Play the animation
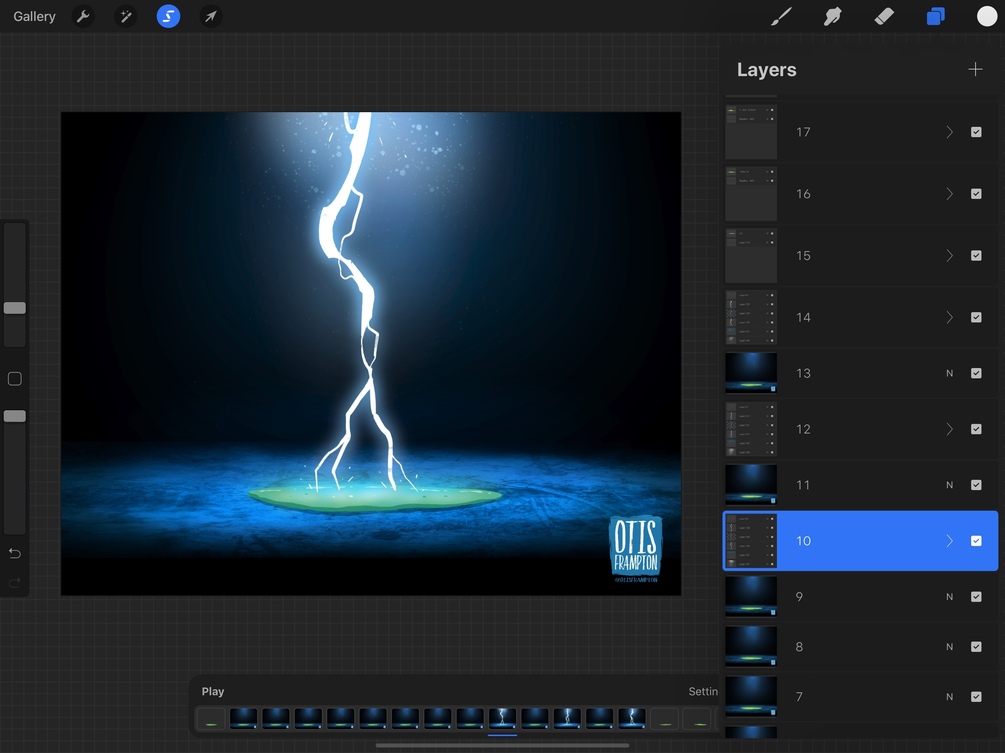1005x753 pixels. (x=213, y=691)
